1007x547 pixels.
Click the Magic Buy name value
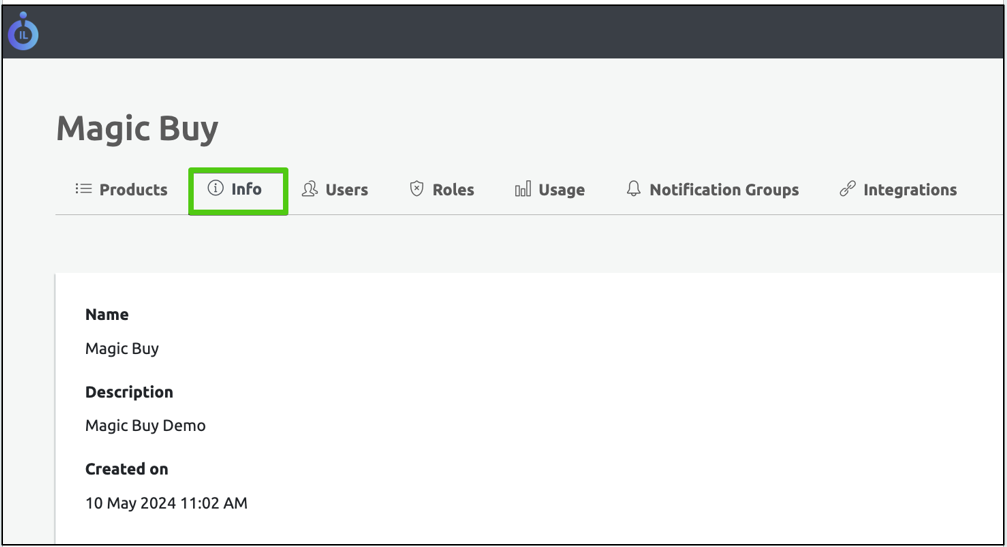pos(122,349)
